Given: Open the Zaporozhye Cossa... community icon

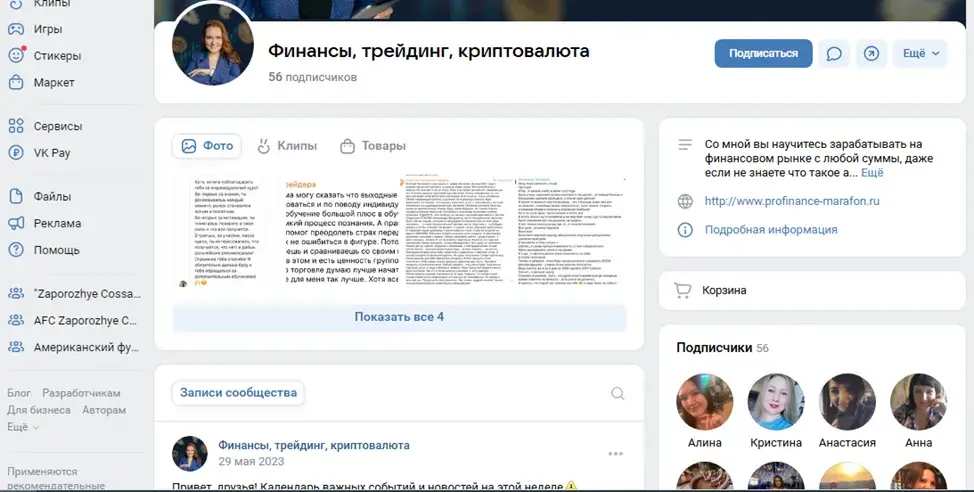Looking at the screenshot, I should click(x=16, y=294).
